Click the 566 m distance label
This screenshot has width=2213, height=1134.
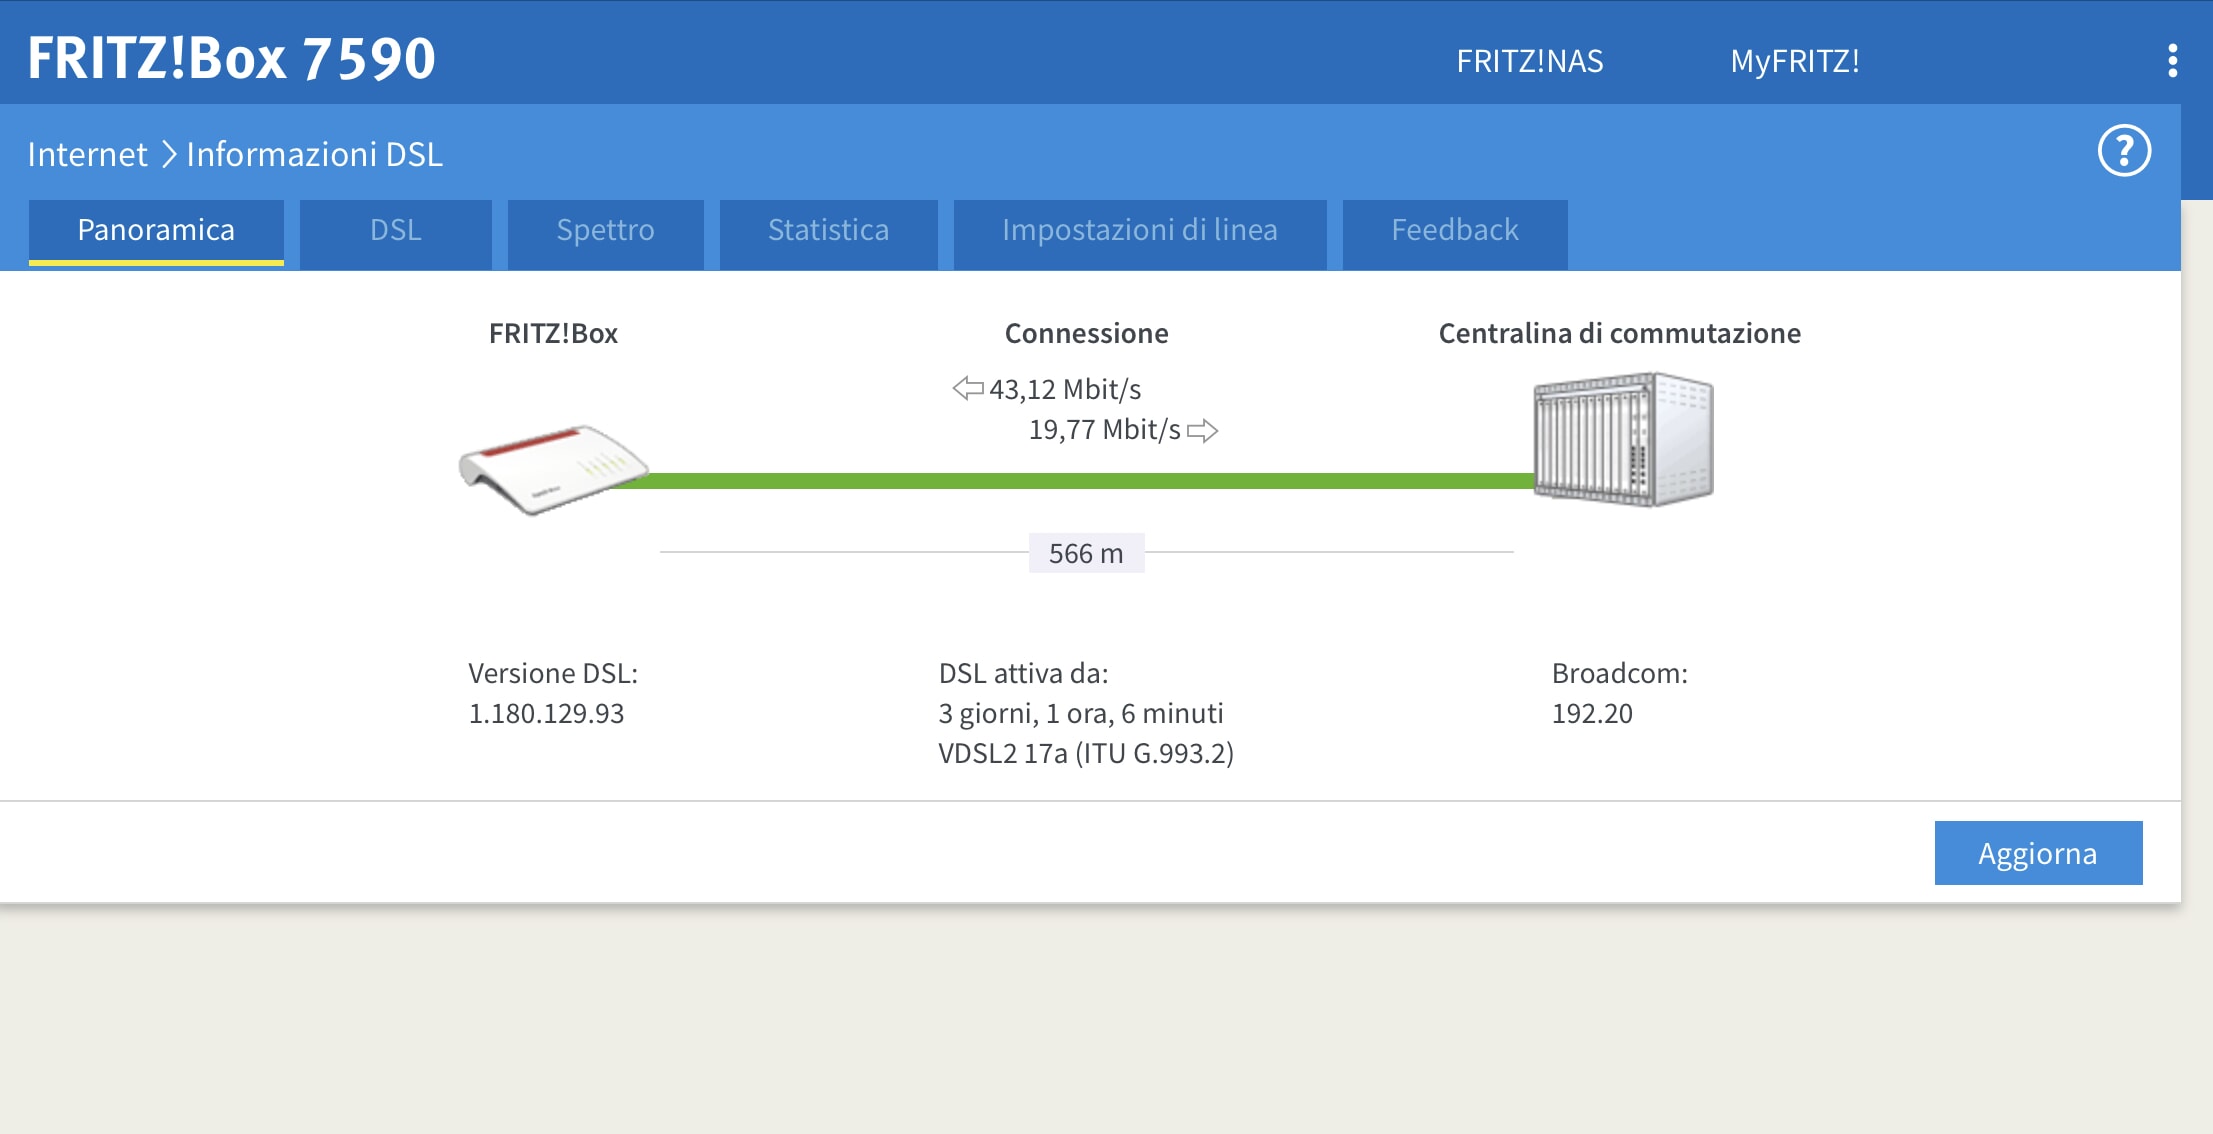pos(1086,553)
